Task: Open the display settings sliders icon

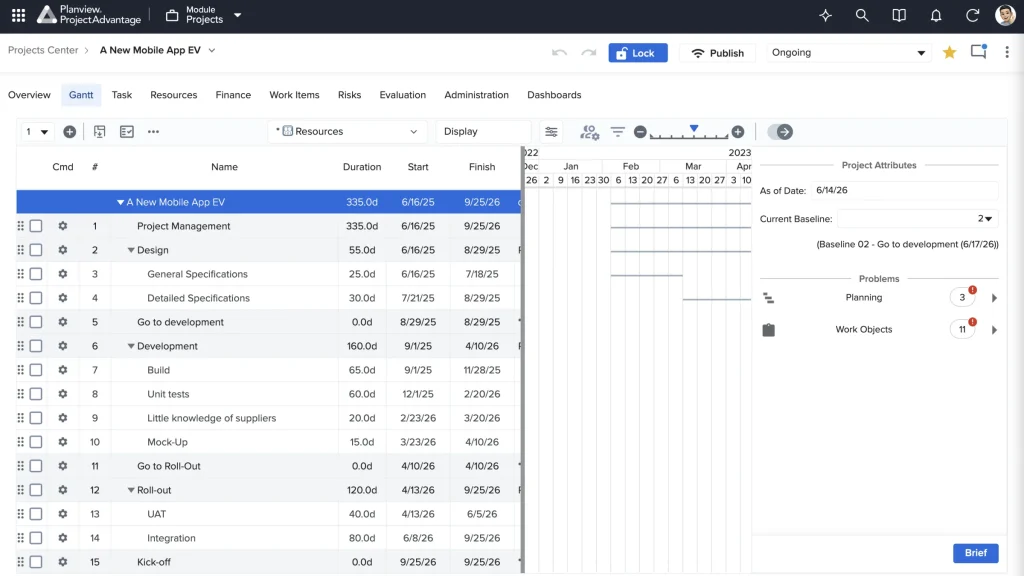Action: click(x=551, y=132)
